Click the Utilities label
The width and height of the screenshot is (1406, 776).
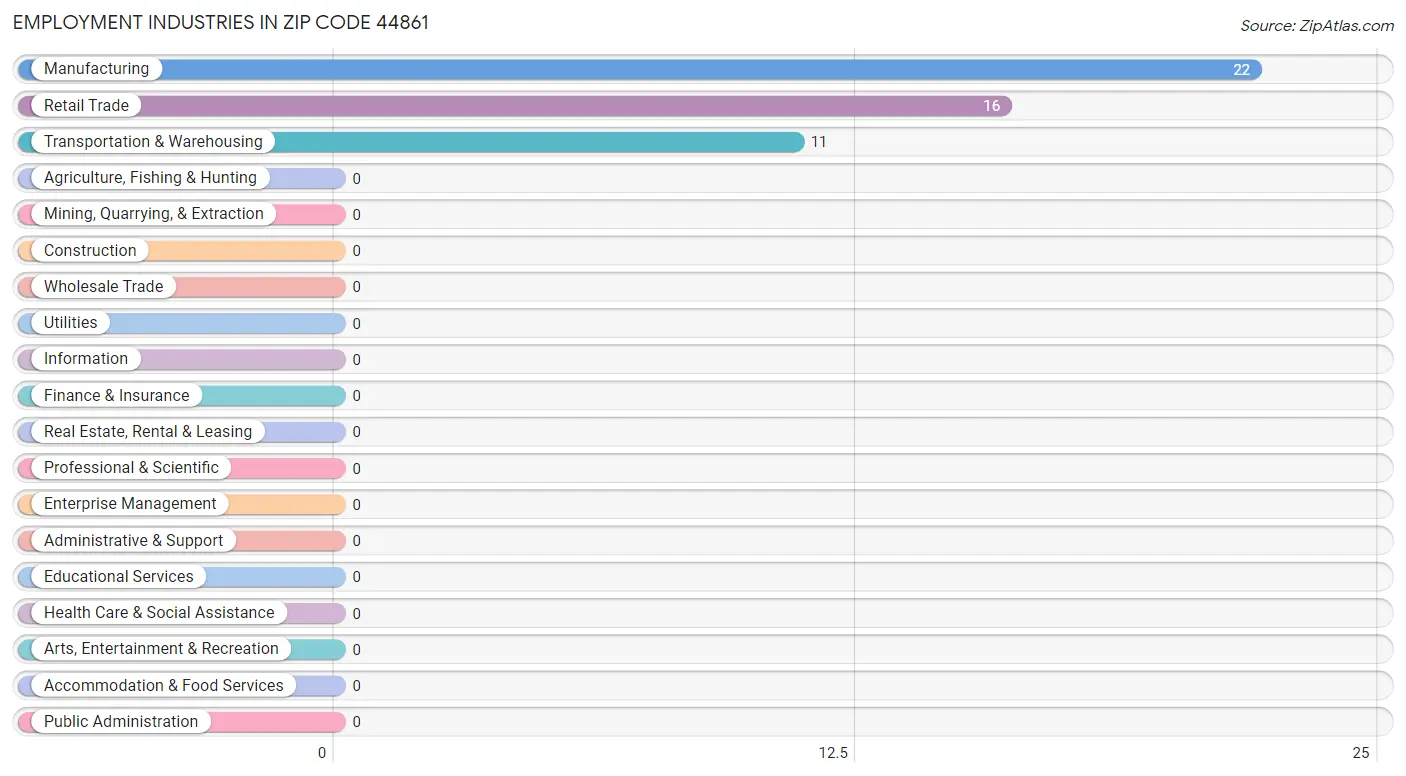pos(71,323)
